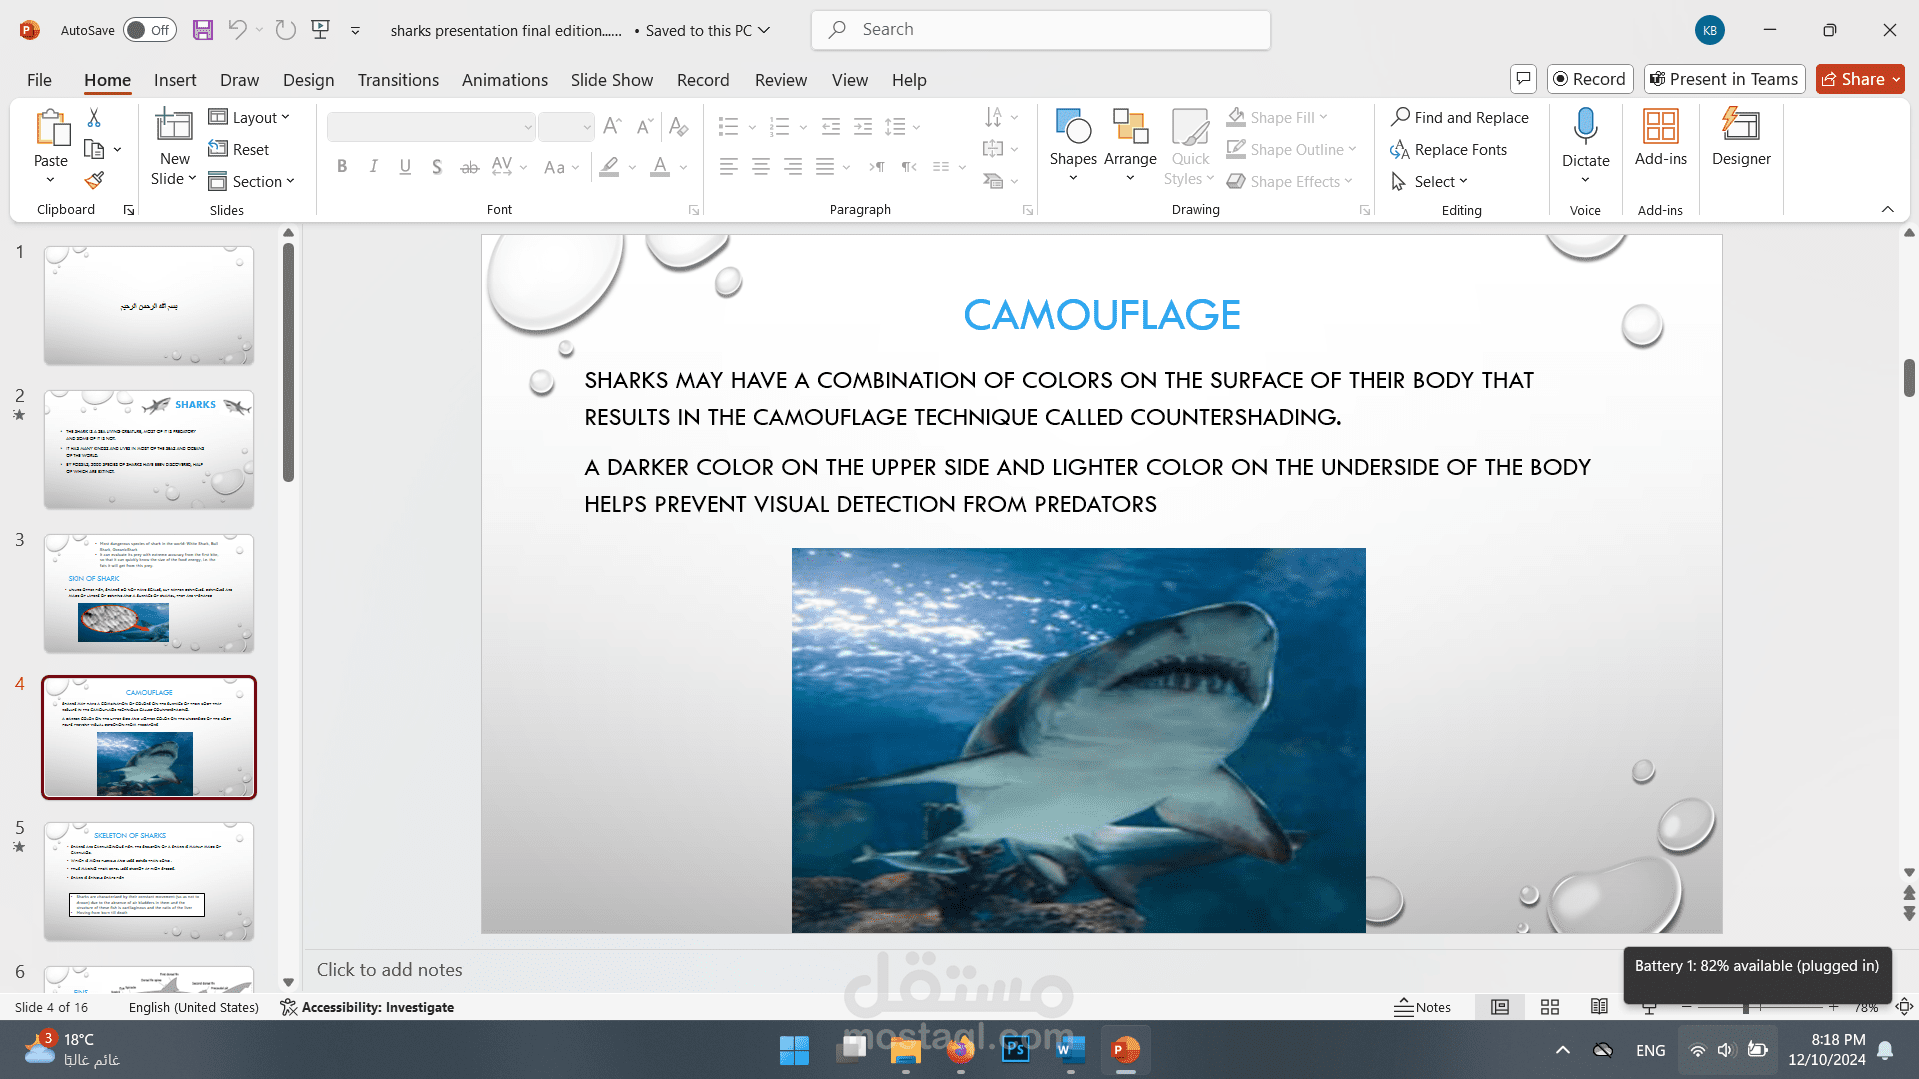Click the Paste clipboard icon
This screenshot has width=1919, height=1079.
pyautogui.click(x=51, y=129)
